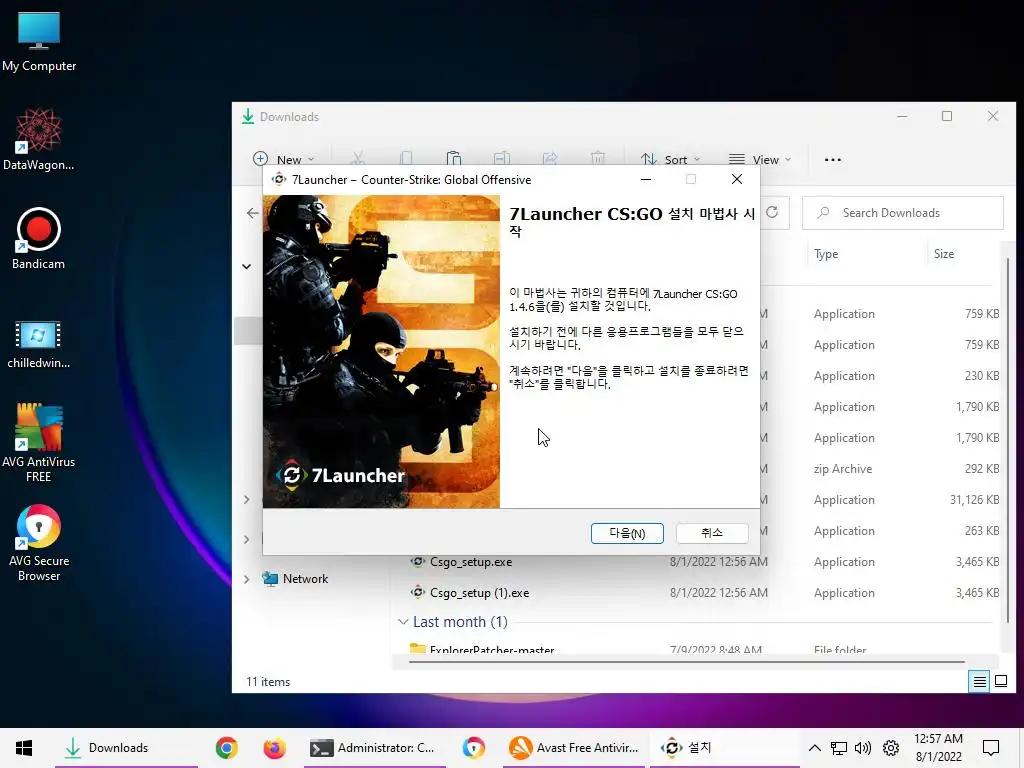
Task: Open My Computer desktop icon
Action: coord(39,41)
